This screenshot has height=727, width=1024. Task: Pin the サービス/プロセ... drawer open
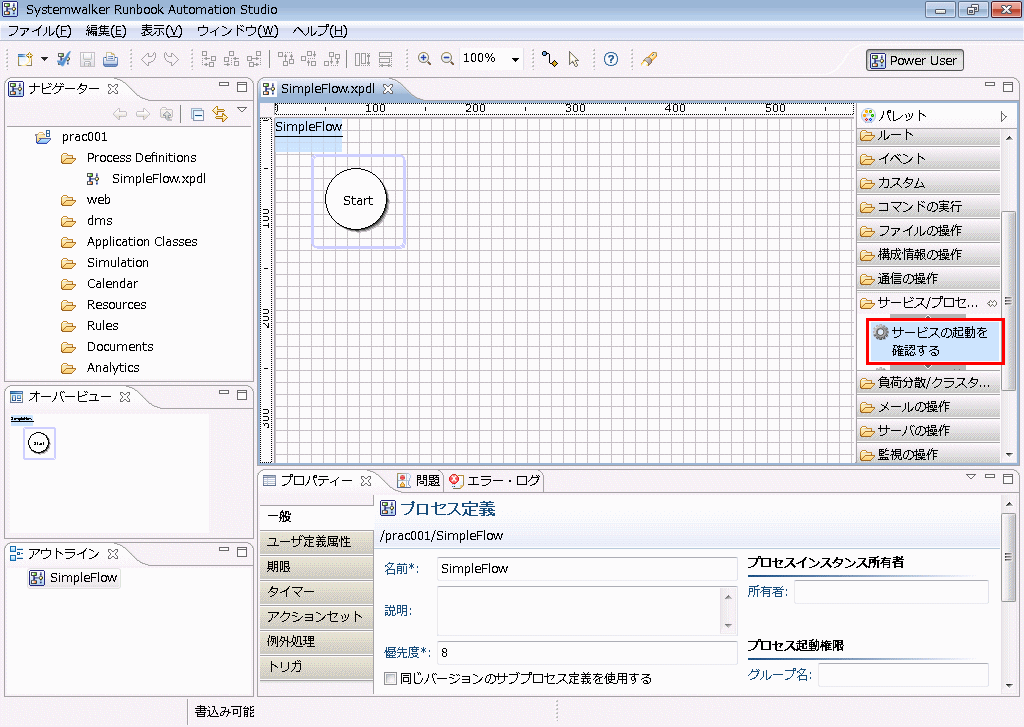992,303
